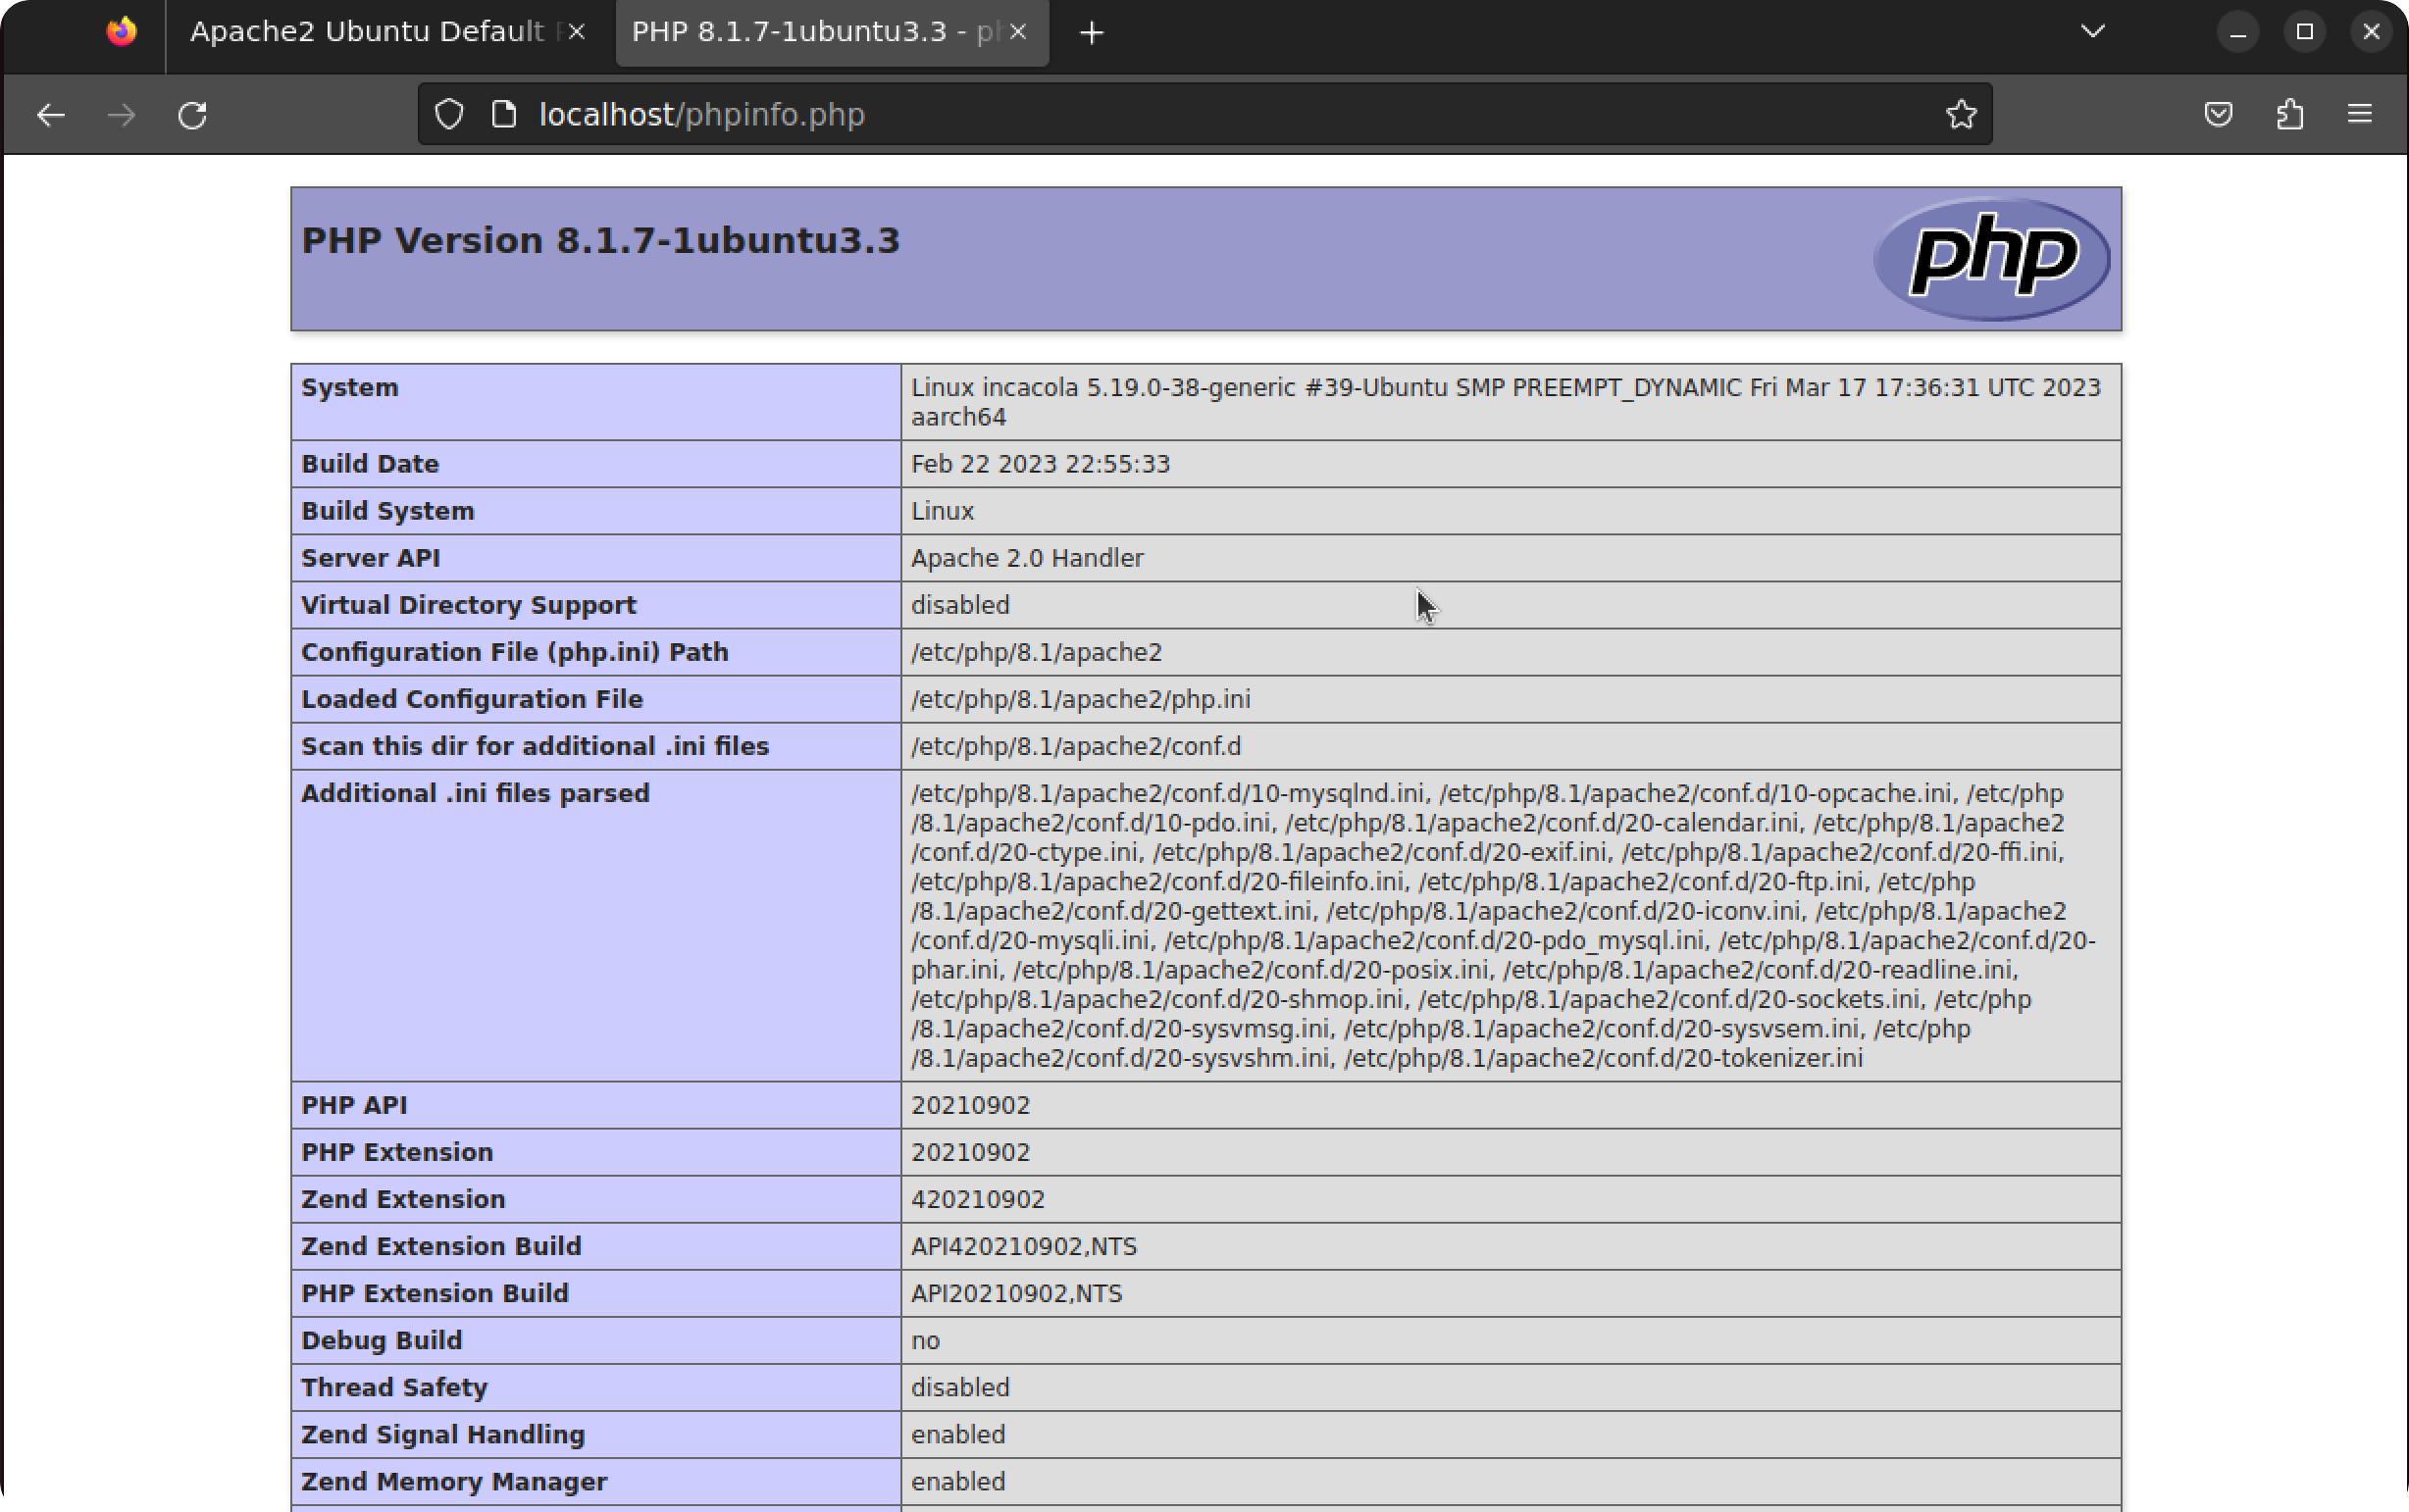Click the Server API label
The image size is (2409, 1512).
(x=370, y=558)
